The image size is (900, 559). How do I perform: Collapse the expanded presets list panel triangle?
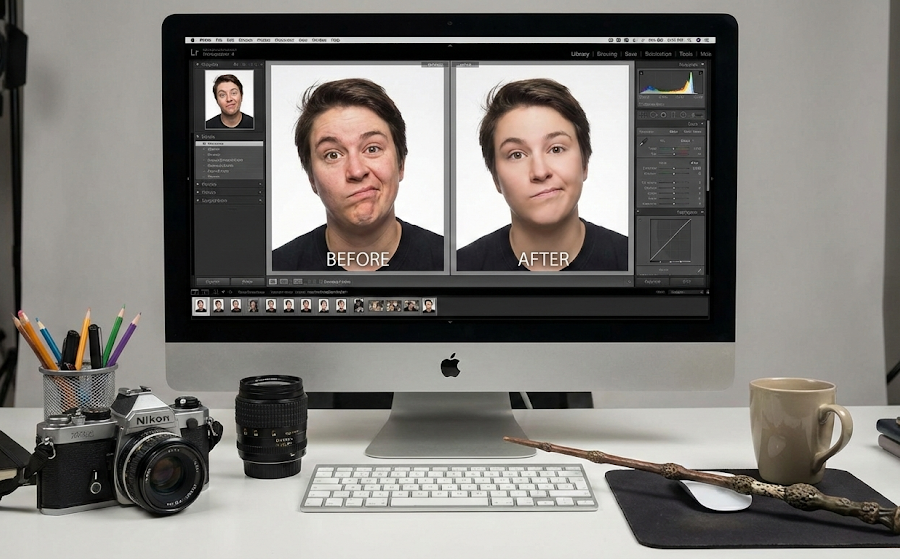(x=198, y=137)
